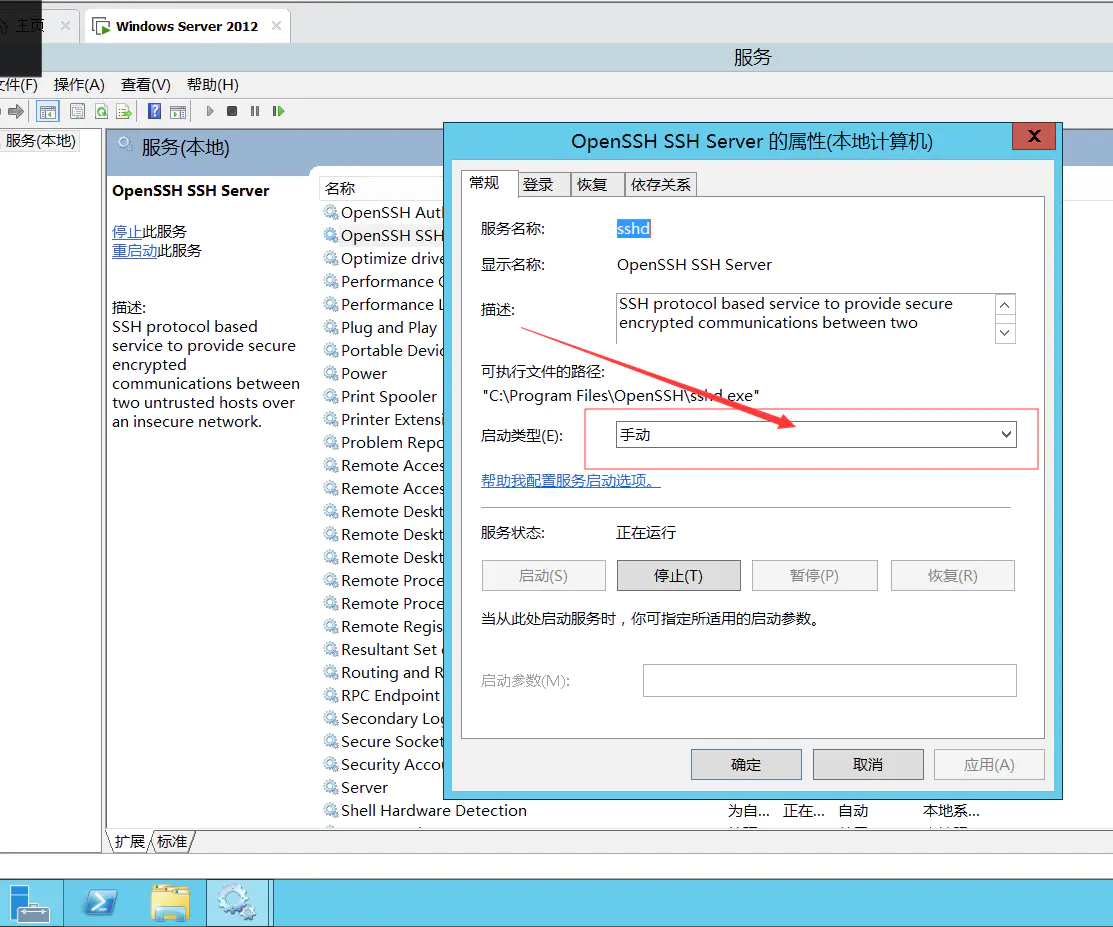This screenshot has width=1113, height=927.
Task: Stop service with the stop toolbar icon
Action: tap(232, 111)
